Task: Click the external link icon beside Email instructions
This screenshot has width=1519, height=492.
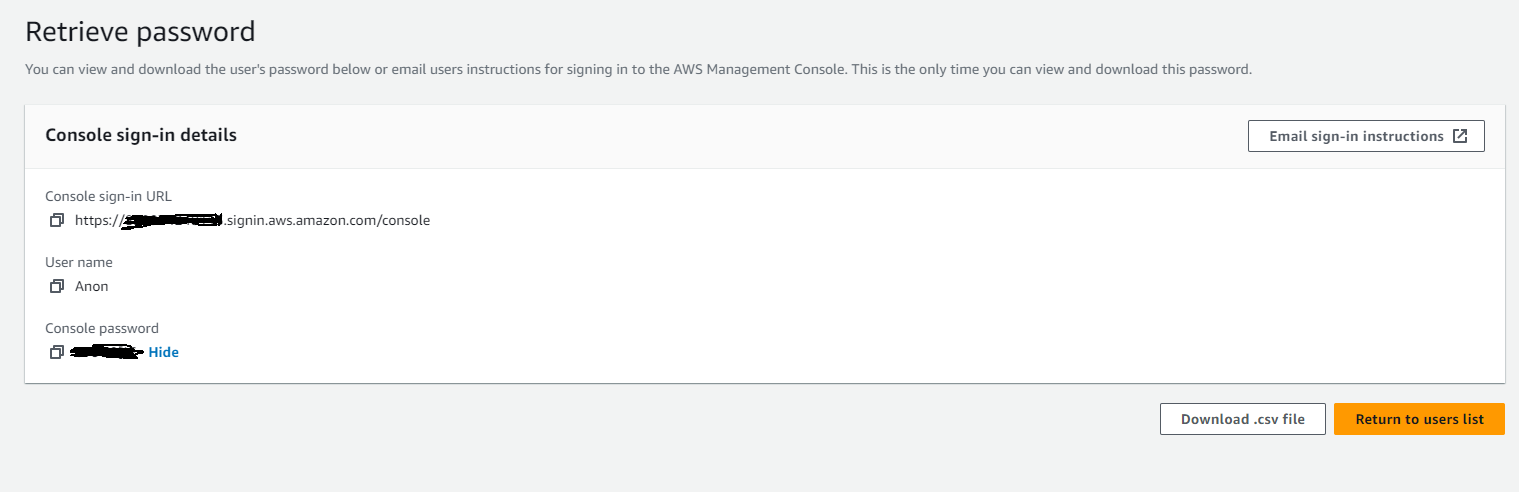Action: tap(1460, 136)
